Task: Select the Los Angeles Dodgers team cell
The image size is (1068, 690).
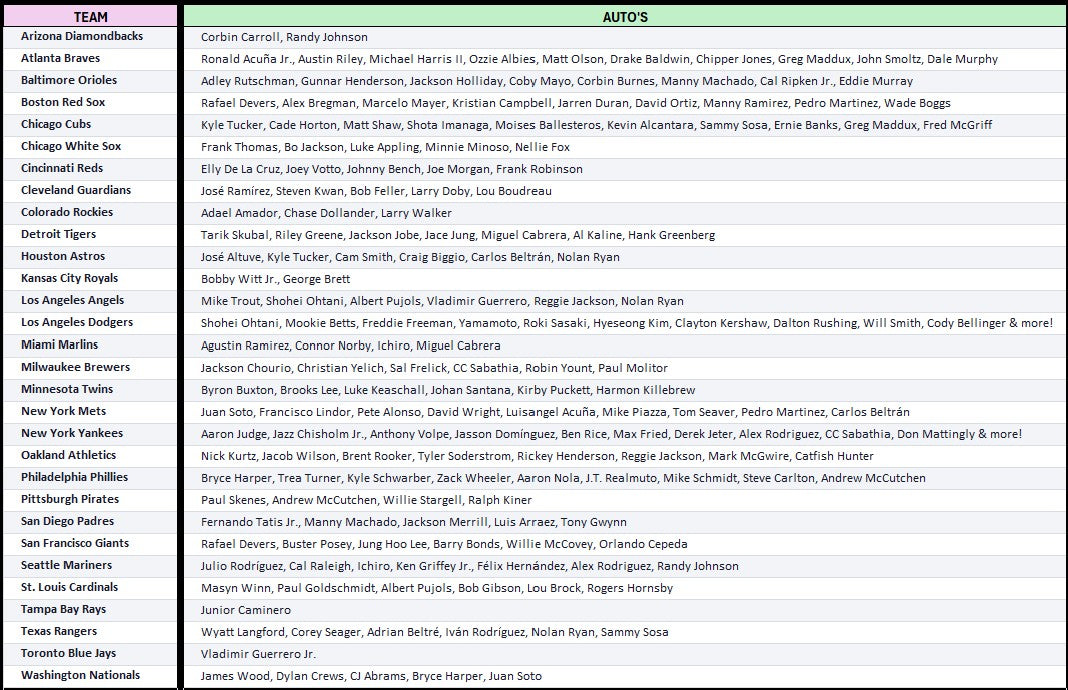Action: click(90, 323)
